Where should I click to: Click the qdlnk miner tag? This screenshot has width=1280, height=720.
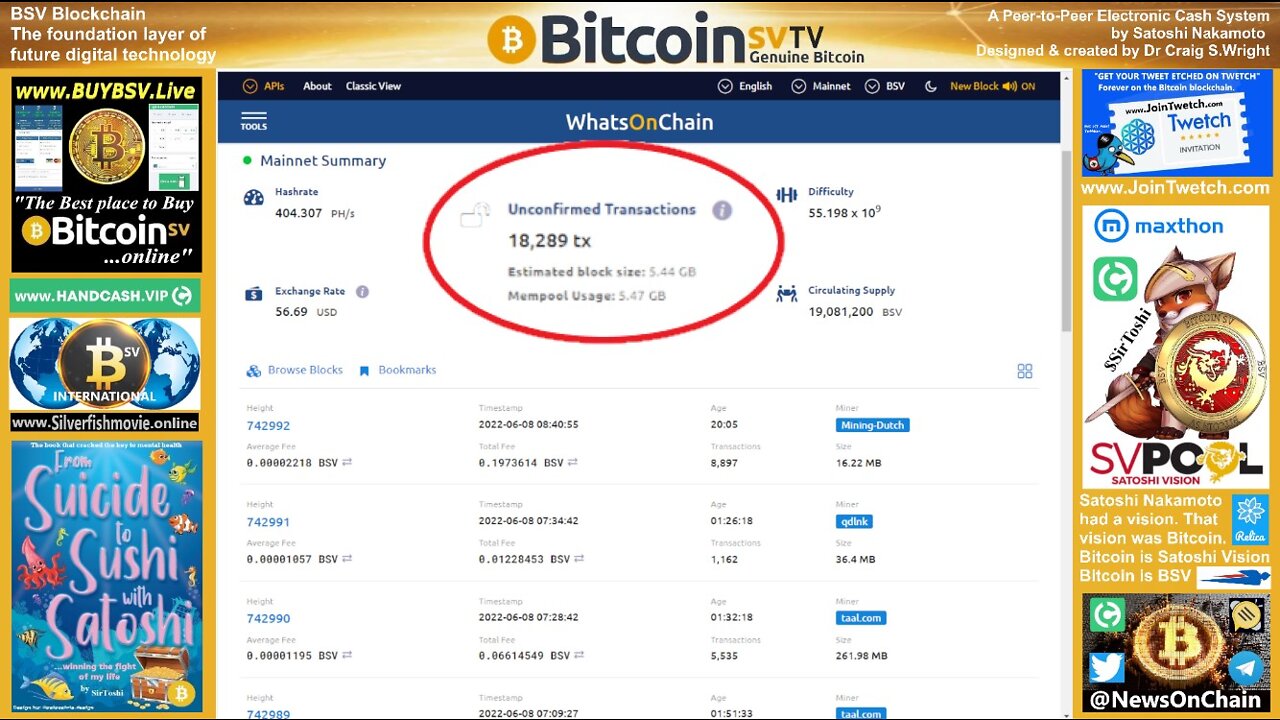pos(854,521)
